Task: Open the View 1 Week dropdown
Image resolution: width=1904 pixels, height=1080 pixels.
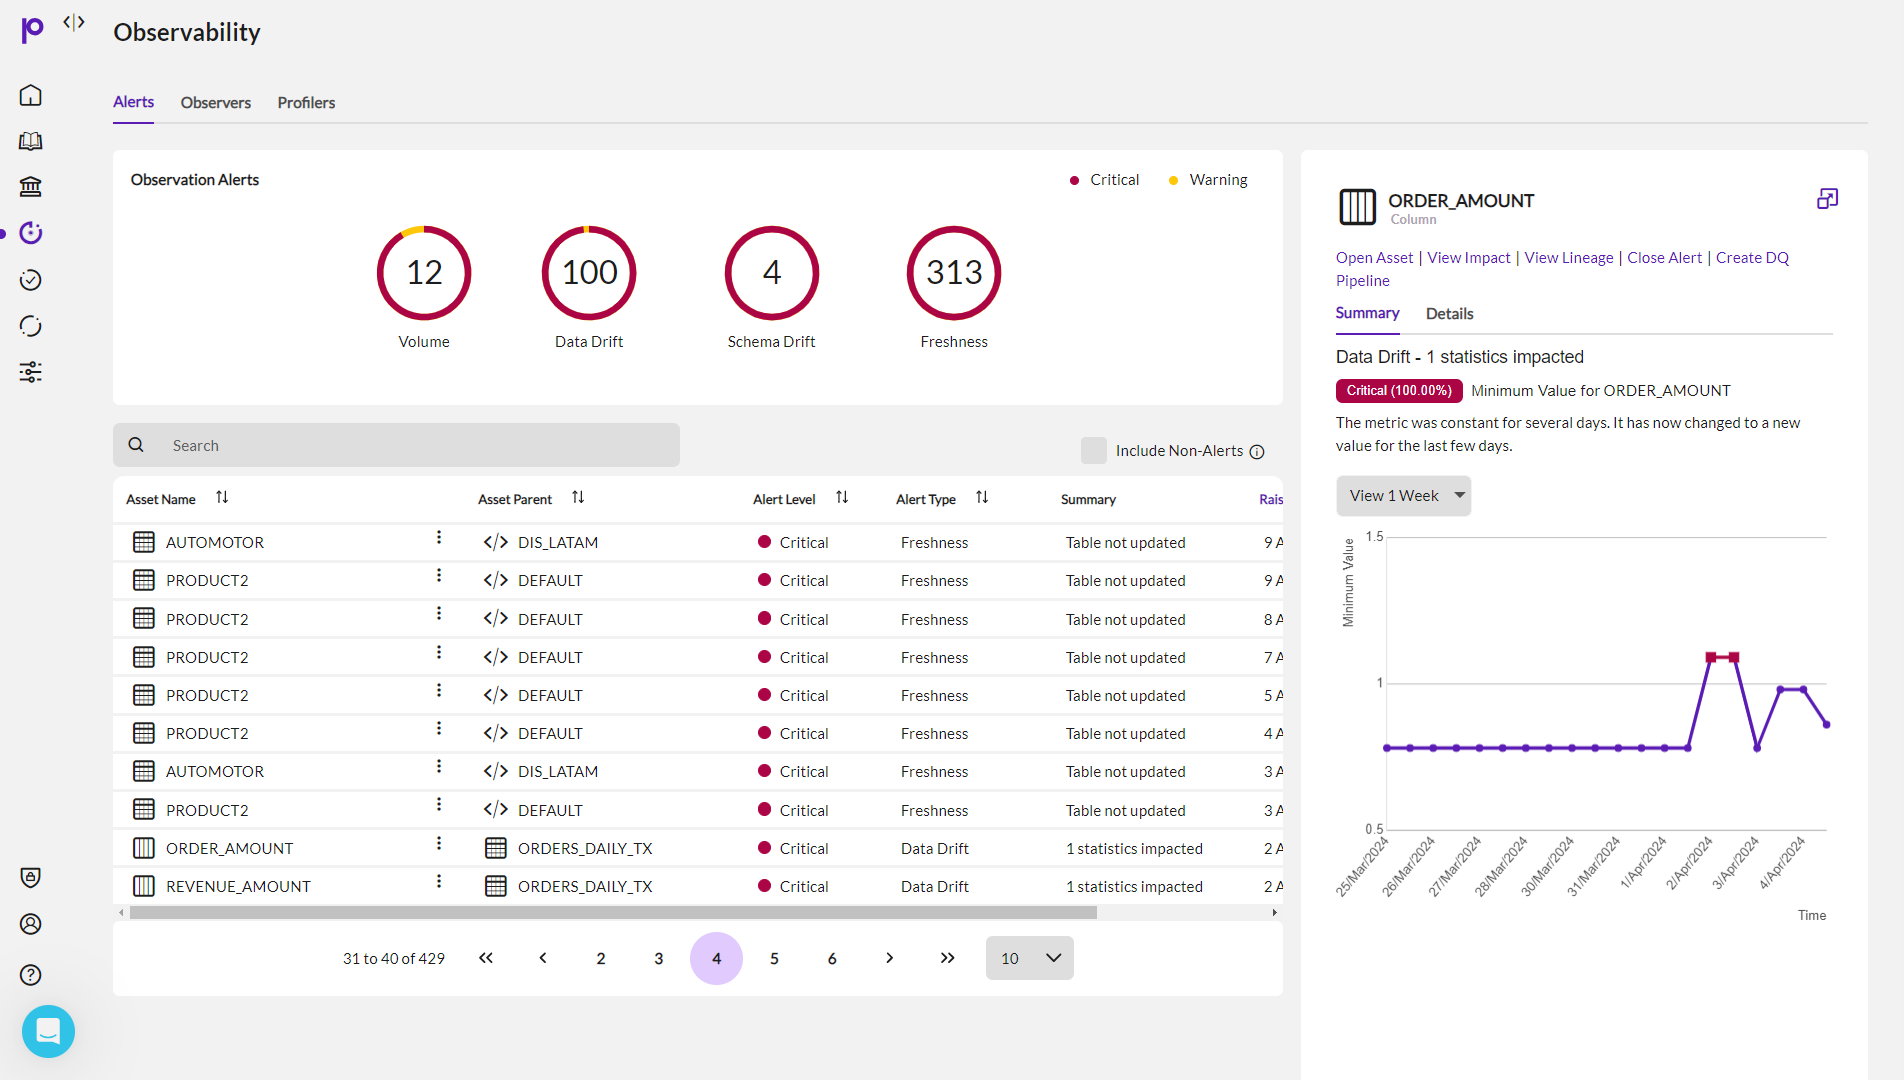Action: (x=1404, y=496)
